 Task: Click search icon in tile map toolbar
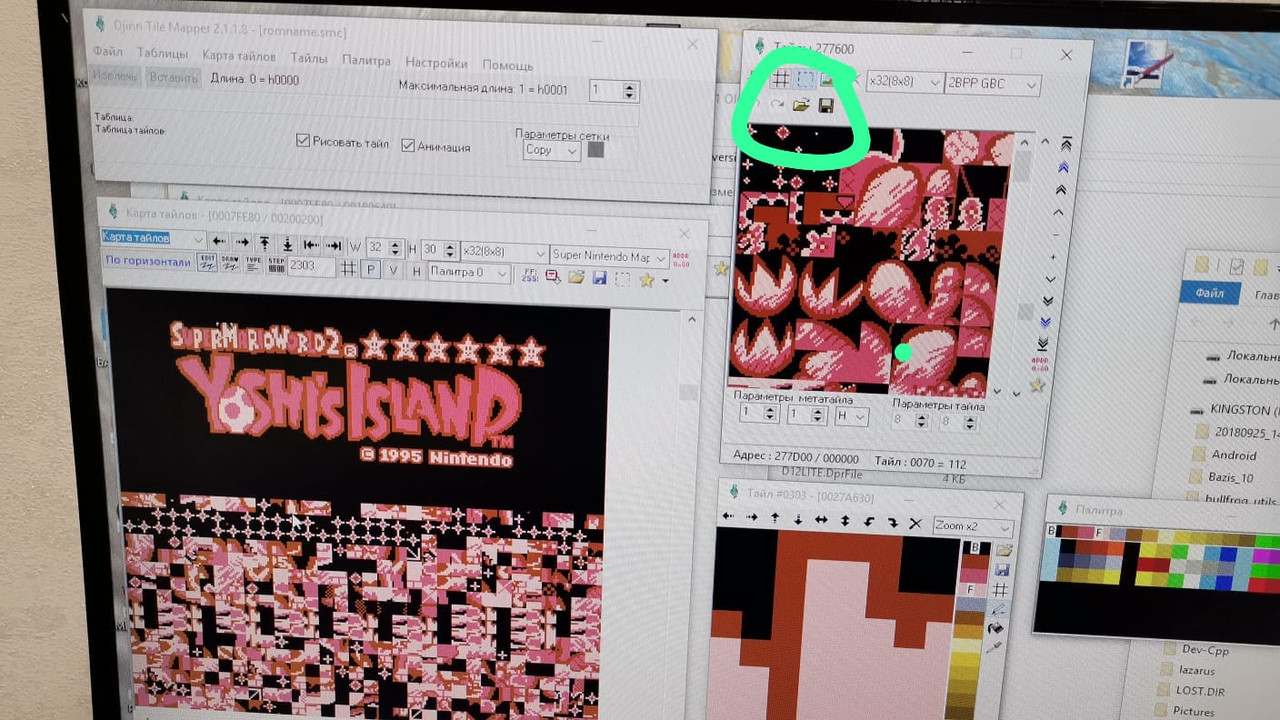pyautogui.click(x=553, y=276)
